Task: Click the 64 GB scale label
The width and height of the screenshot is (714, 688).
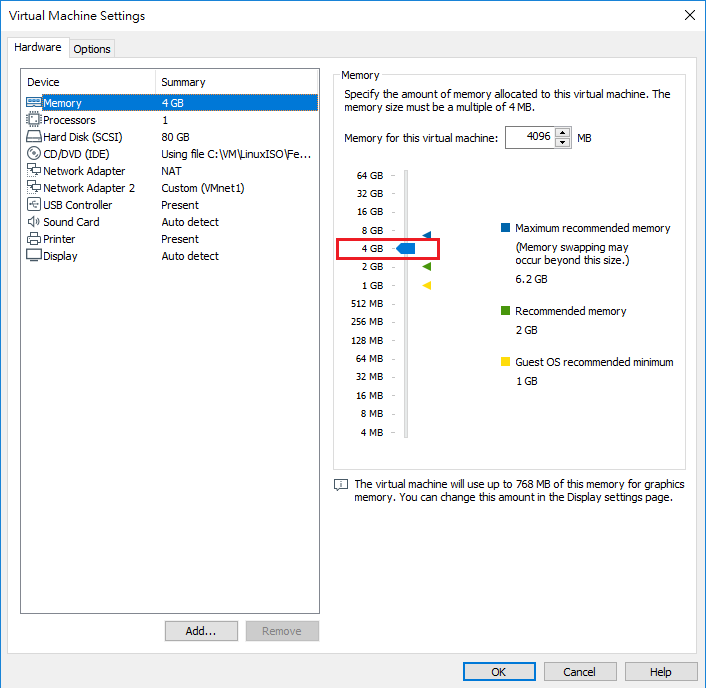Action: (370, 175)
